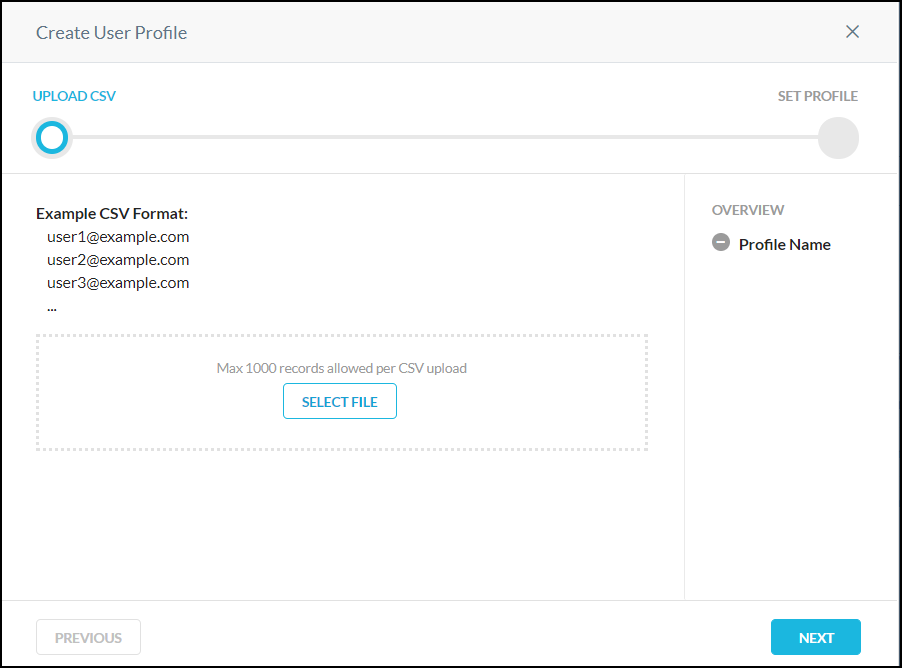Screen dimensions: 902x668
Task: Click the gray Set Profile step circle
Action: (838, 138)
